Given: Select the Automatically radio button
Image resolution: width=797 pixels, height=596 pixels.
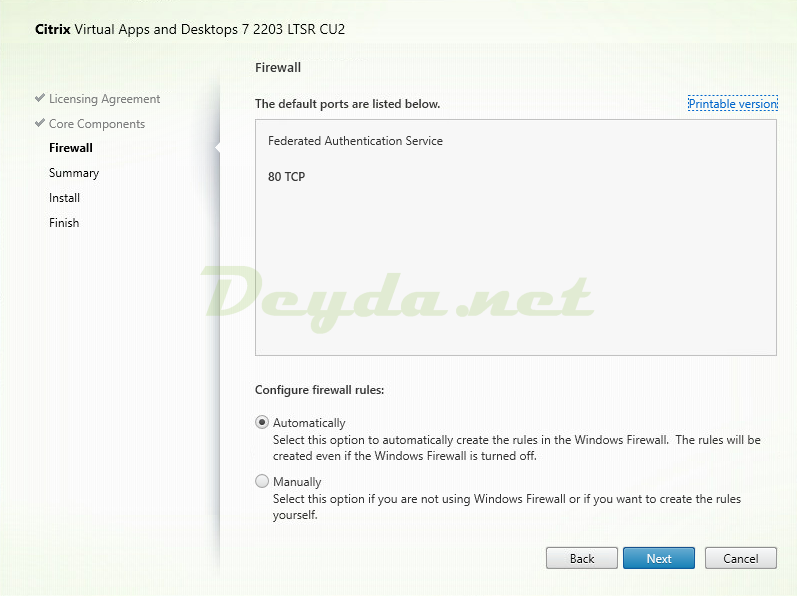Looking at the screenshot, I should click(x=263, y=423).
